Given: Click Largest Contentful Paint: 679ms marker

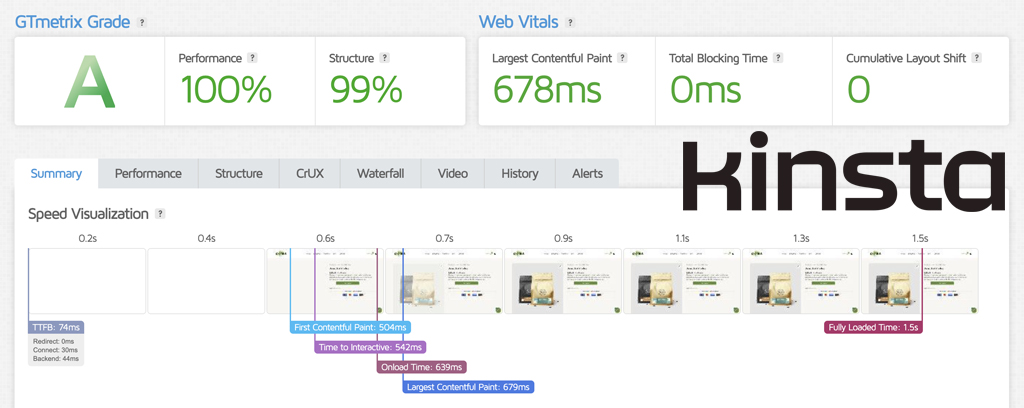Looking at the screenshot, I should coord(468,387).
